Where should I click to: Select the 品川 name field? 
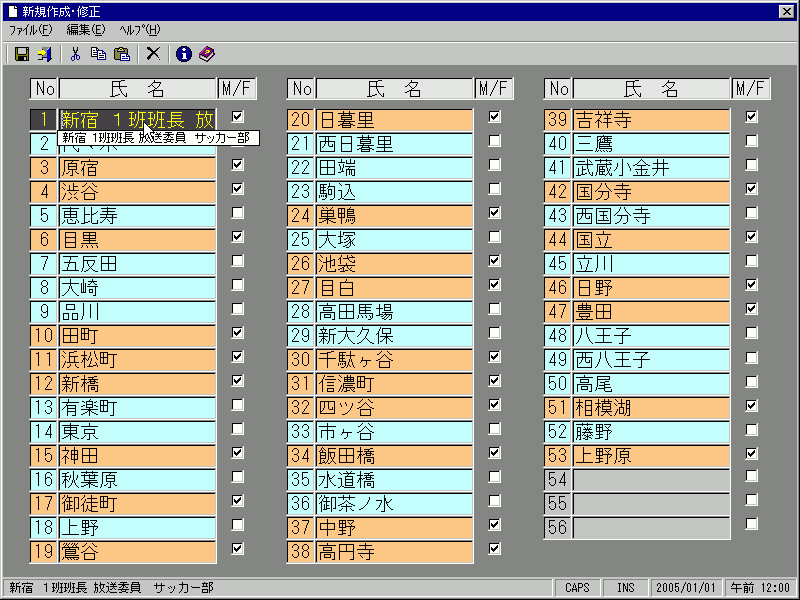(x=138, y=312)
